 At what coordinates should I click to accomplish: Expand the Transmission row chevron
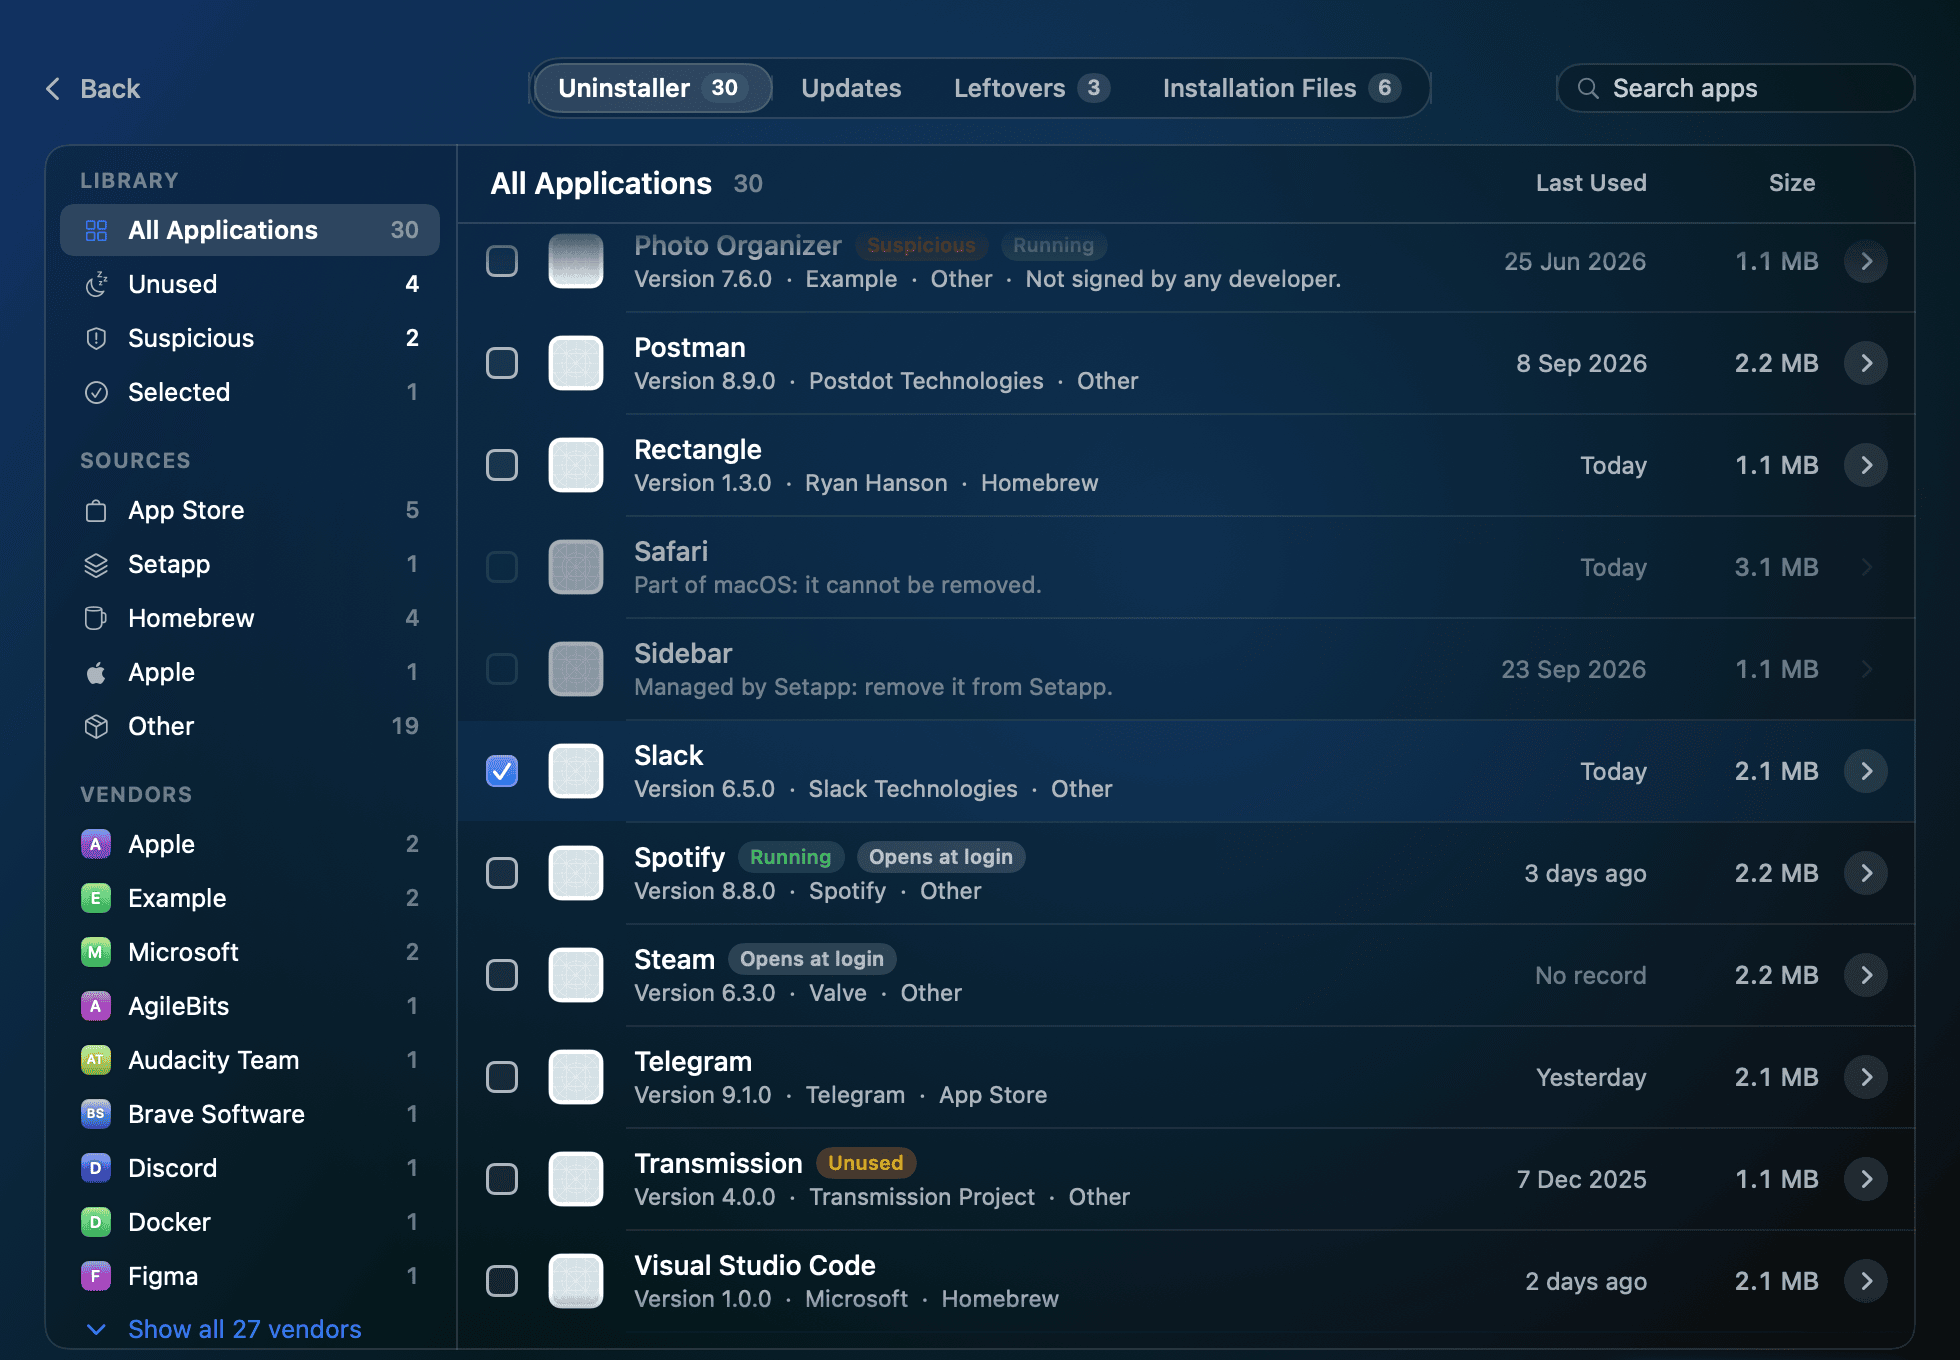click(1866, 1179)
